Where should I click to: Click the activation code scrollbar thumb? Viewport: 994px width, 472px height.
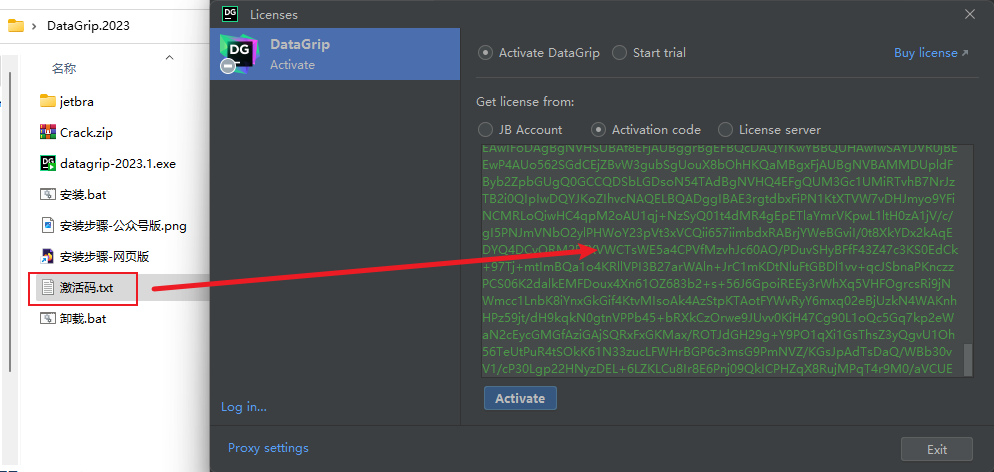(967, 360)
